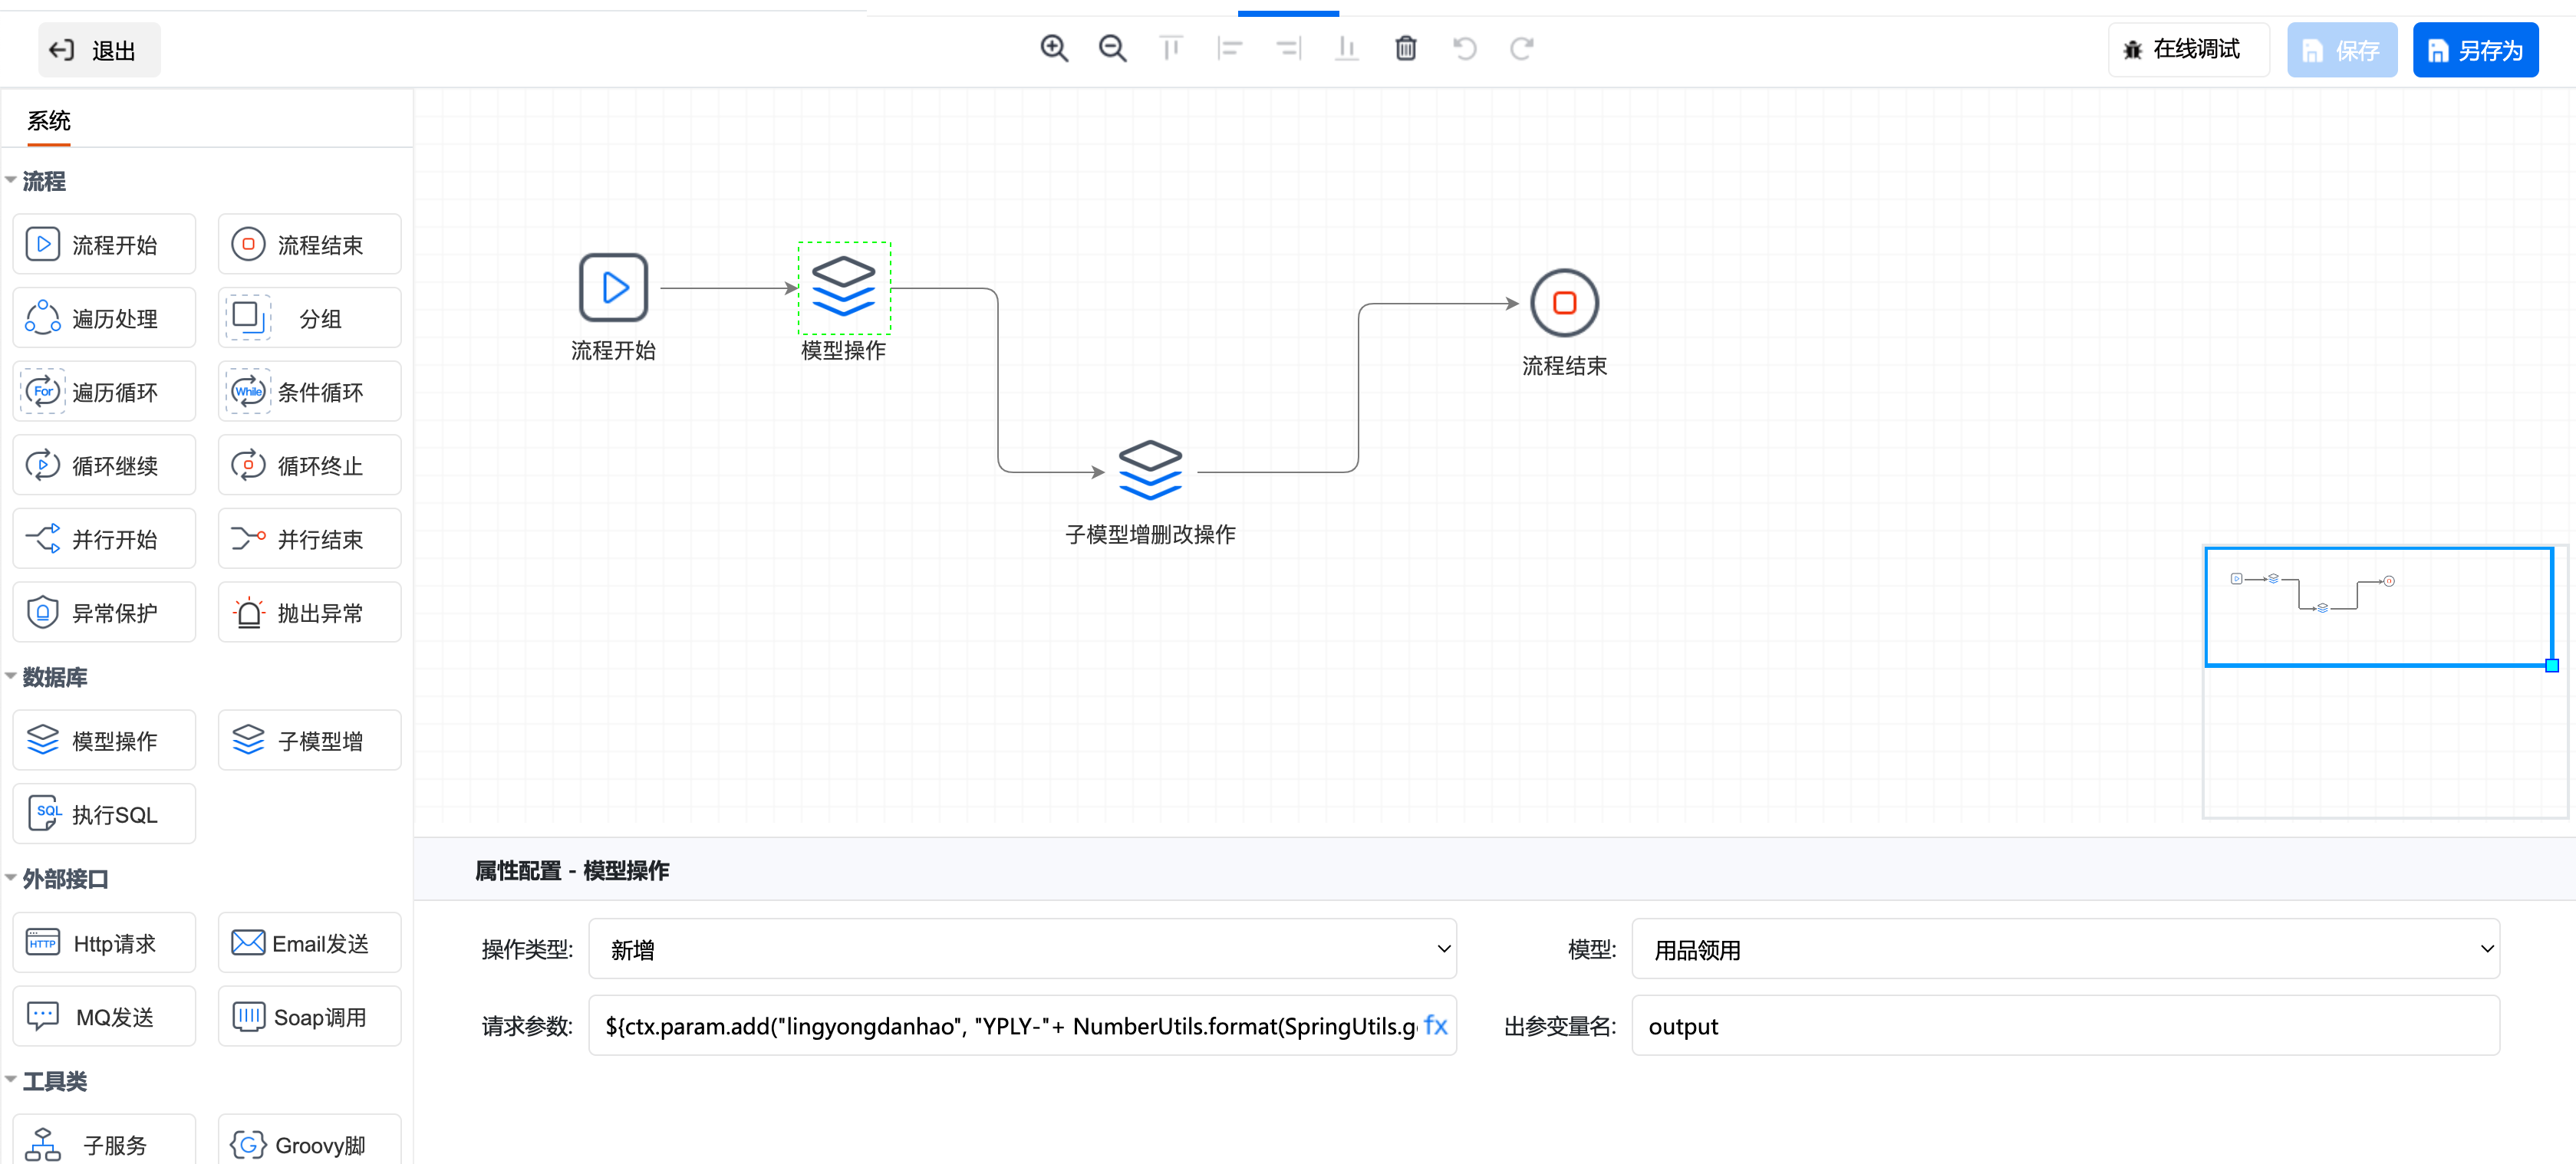Select the 流程结束 palette component
2576x1164 pixels.
(309, 244)
